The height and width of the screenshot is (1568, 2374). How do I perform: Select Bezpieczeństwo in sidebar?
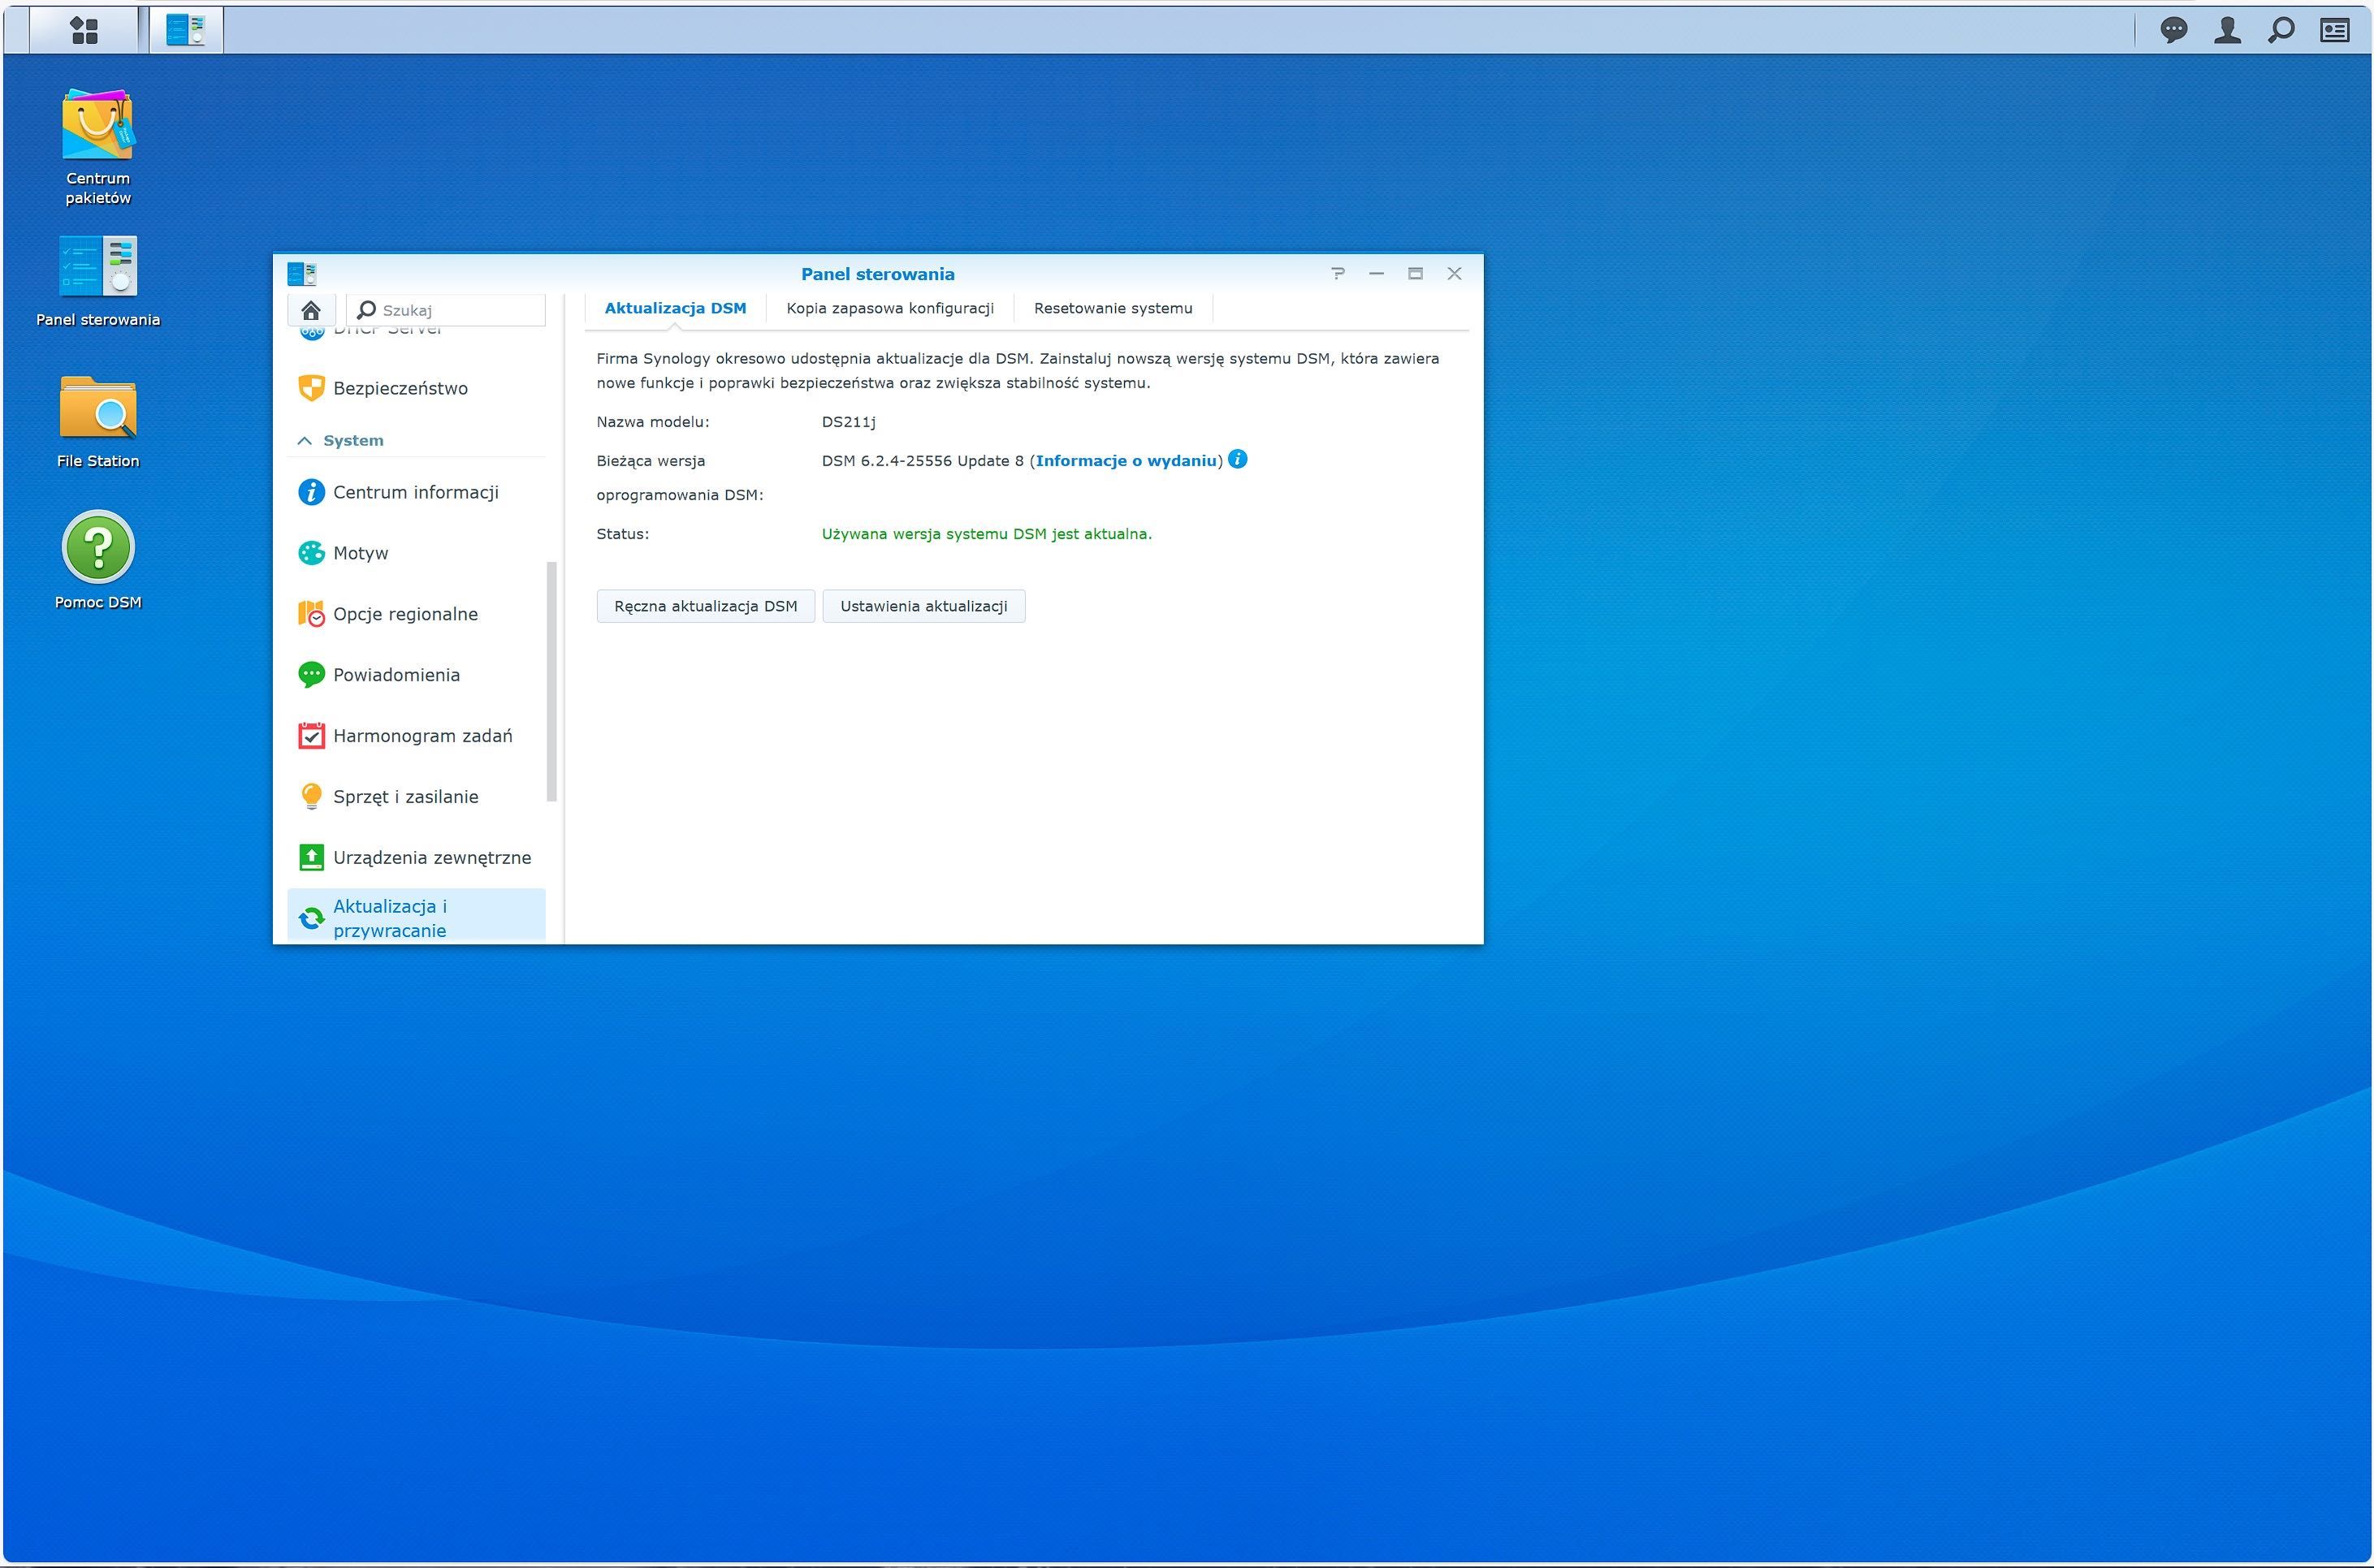tap(416, 388)
